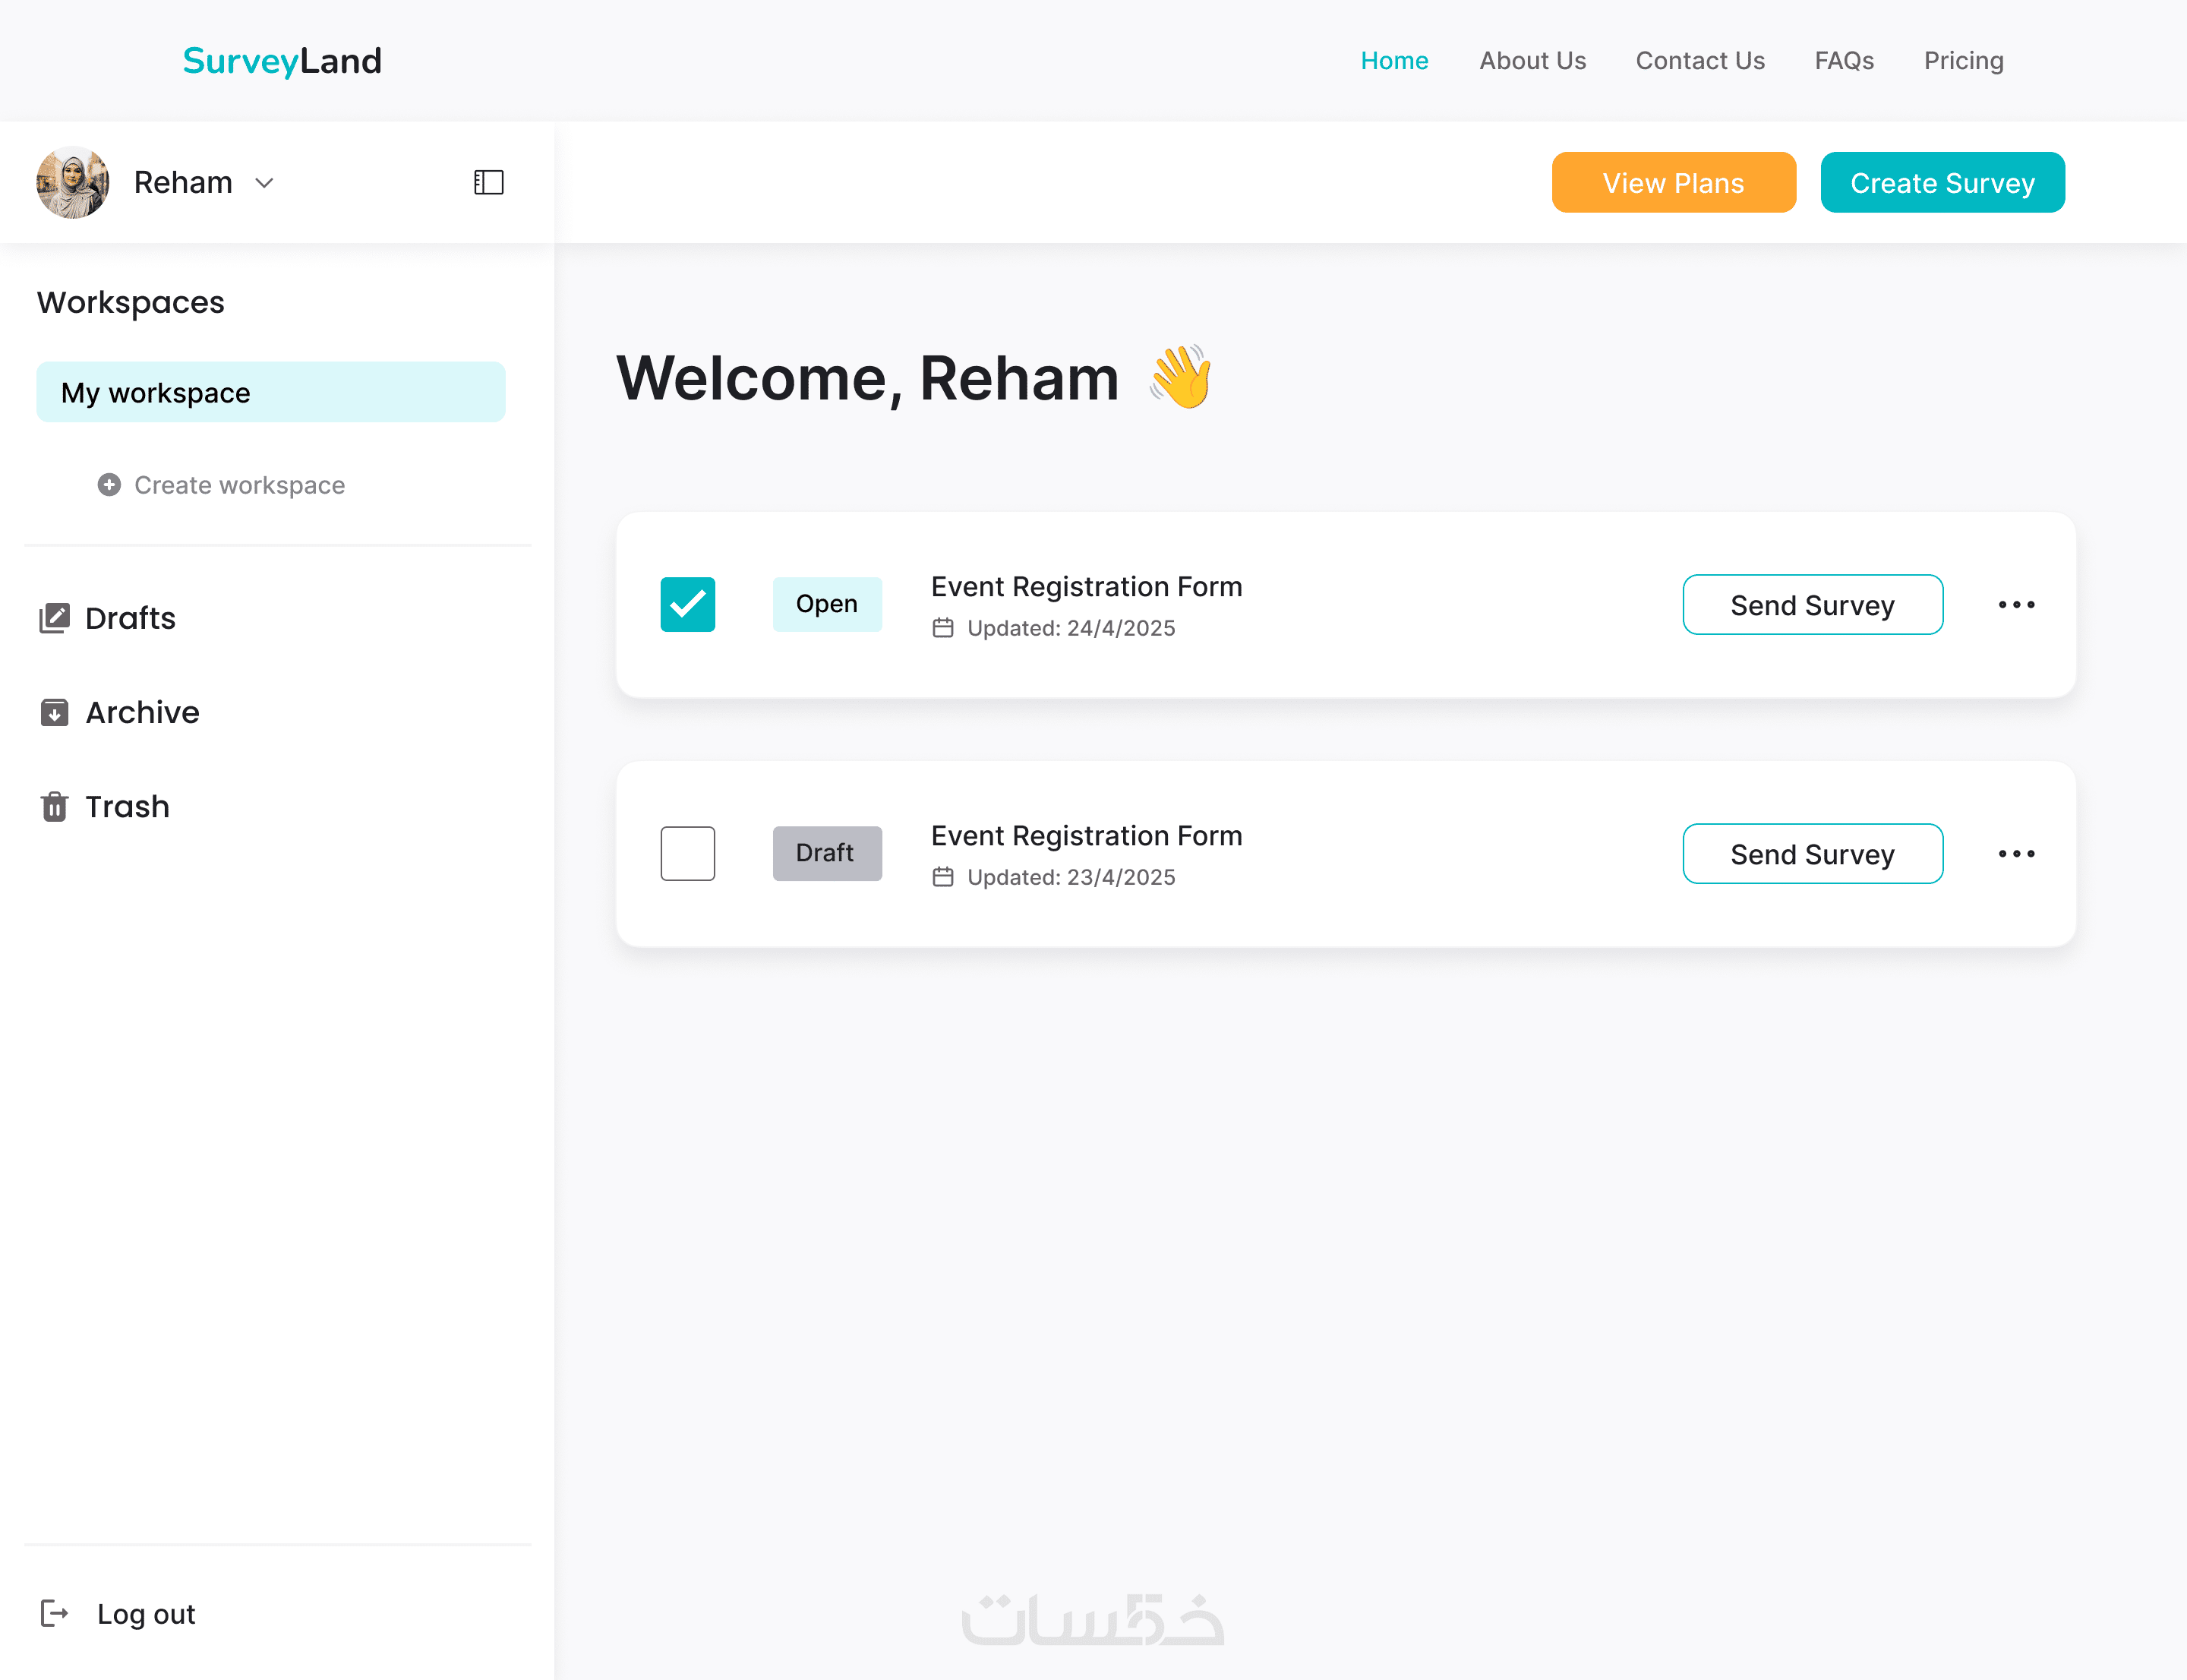Viewport: 2187px width, 1680px height.
Task: Click Reham's profile avatar
Action: point(72,182)
